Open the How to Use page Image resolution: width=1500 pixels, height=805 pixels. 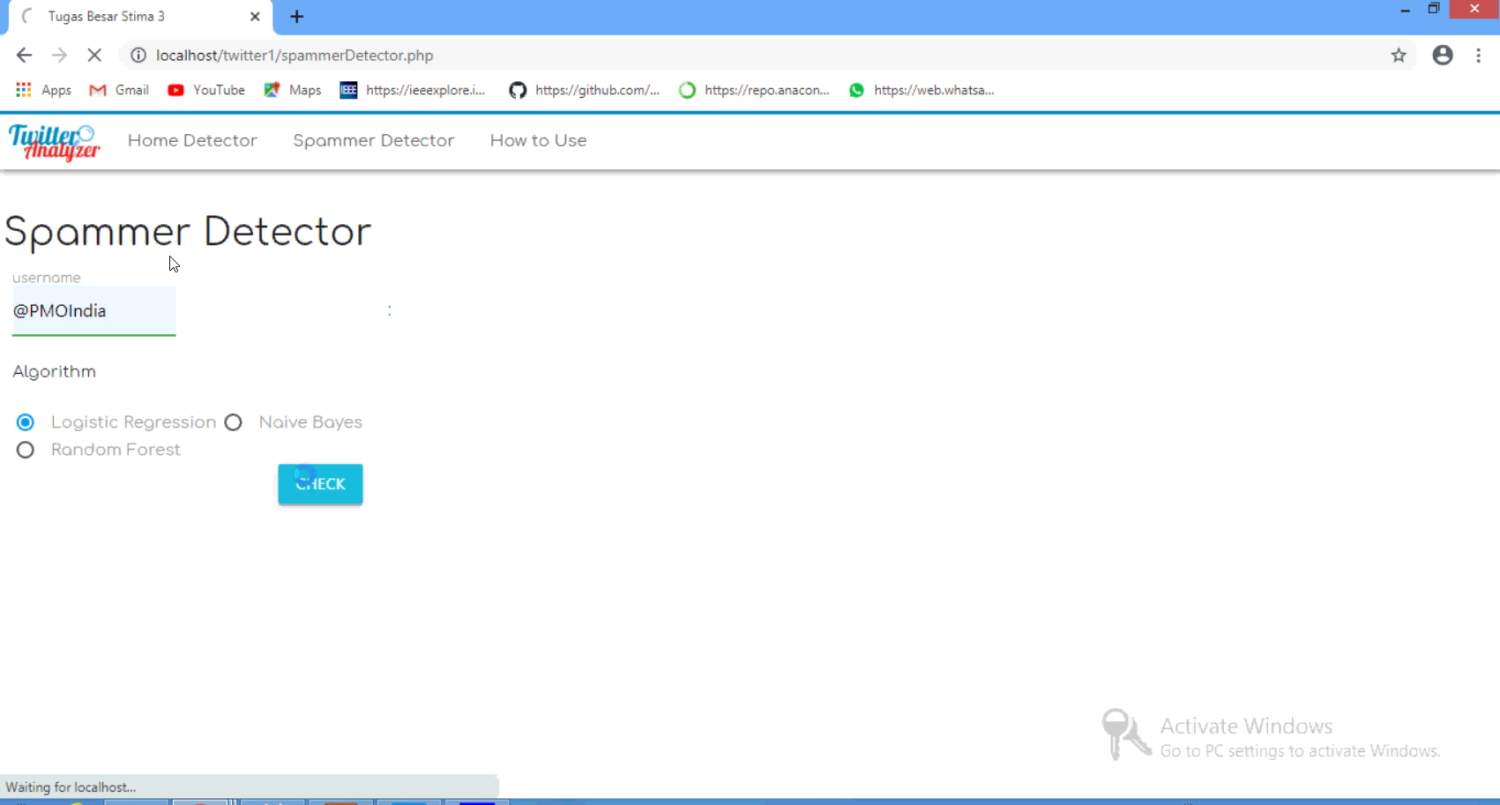tap(538, 141)
